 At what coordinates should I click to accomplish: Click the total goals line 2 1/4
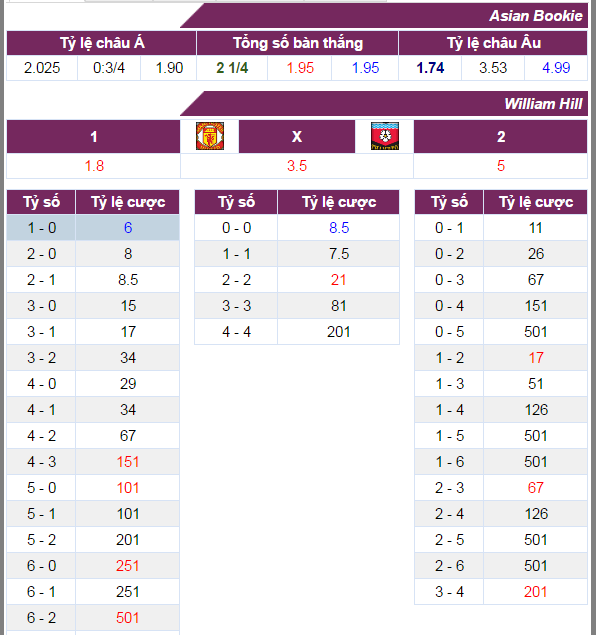click(x=232, y=68)
